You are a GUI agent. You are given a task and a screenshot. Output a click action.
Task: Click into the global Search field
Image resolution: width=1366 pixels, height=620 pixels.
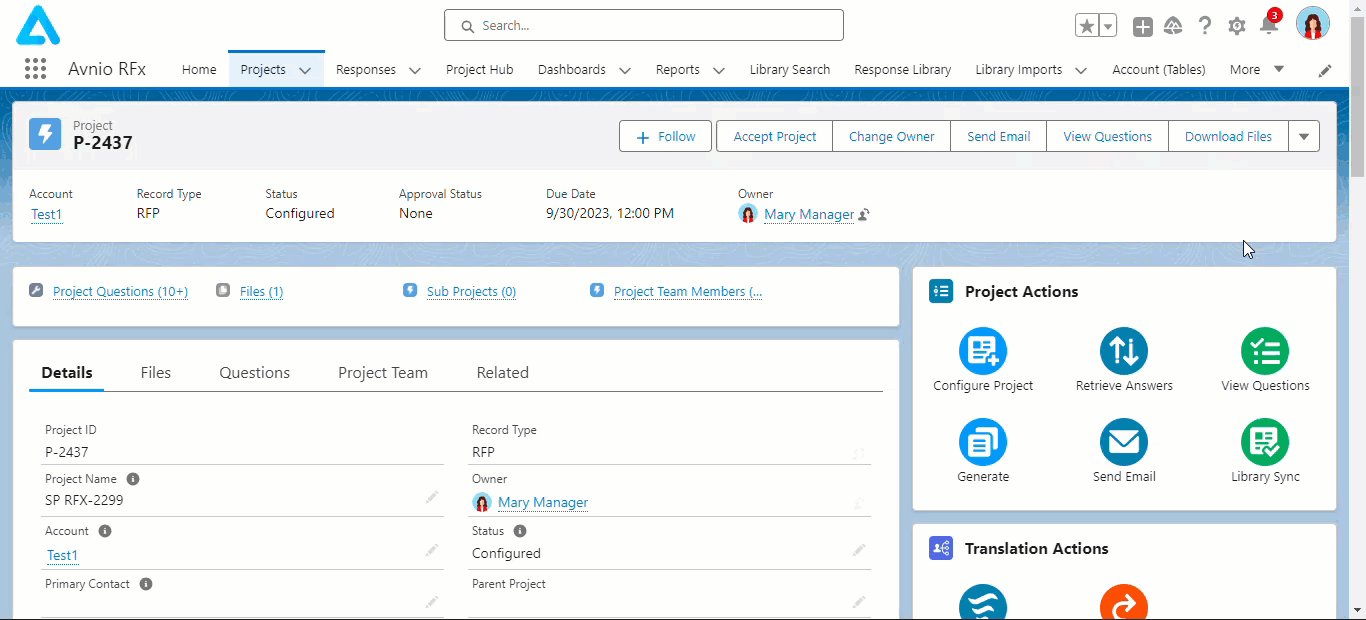point(643,26)
